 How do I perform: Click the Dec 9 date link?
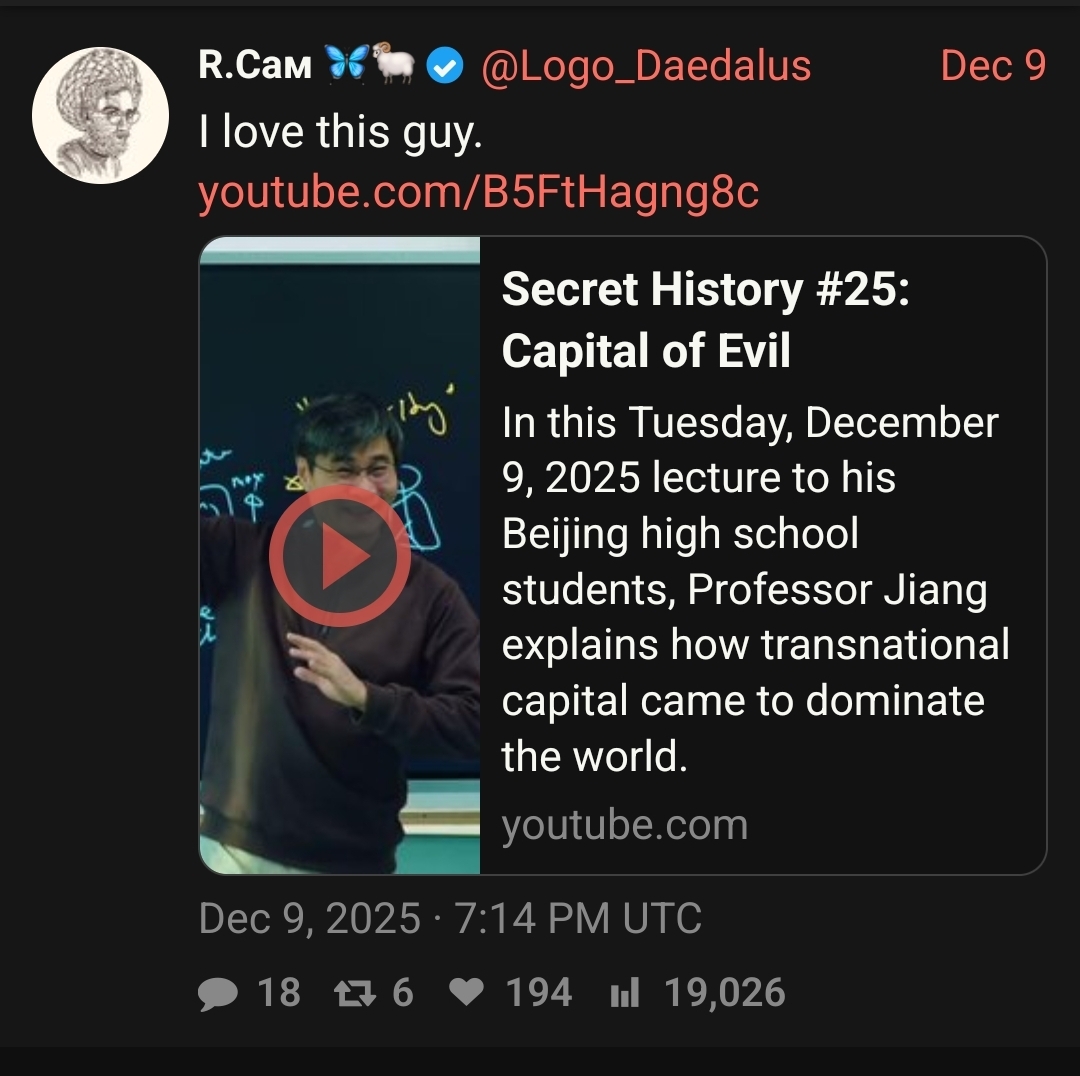[993, 65]
